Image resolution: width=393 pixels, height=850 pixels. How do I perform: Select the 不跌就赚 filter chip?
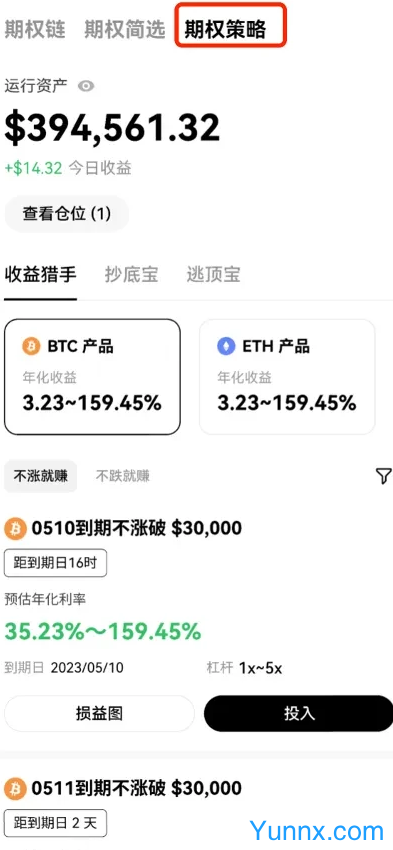pos(123,476)
